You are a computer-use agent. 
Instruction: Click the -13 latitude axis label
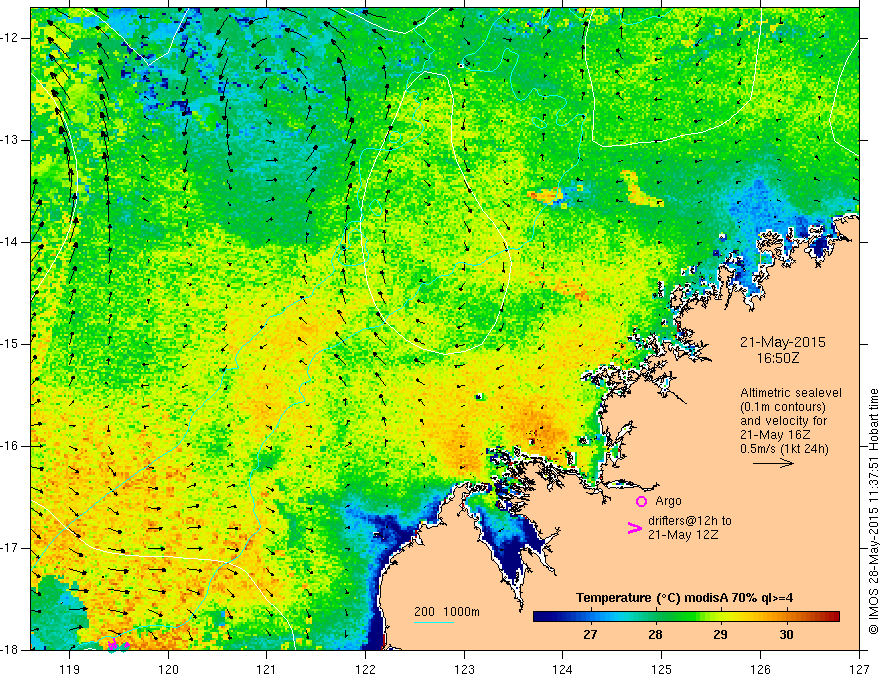pyautogui.click(x=10, y=140)
